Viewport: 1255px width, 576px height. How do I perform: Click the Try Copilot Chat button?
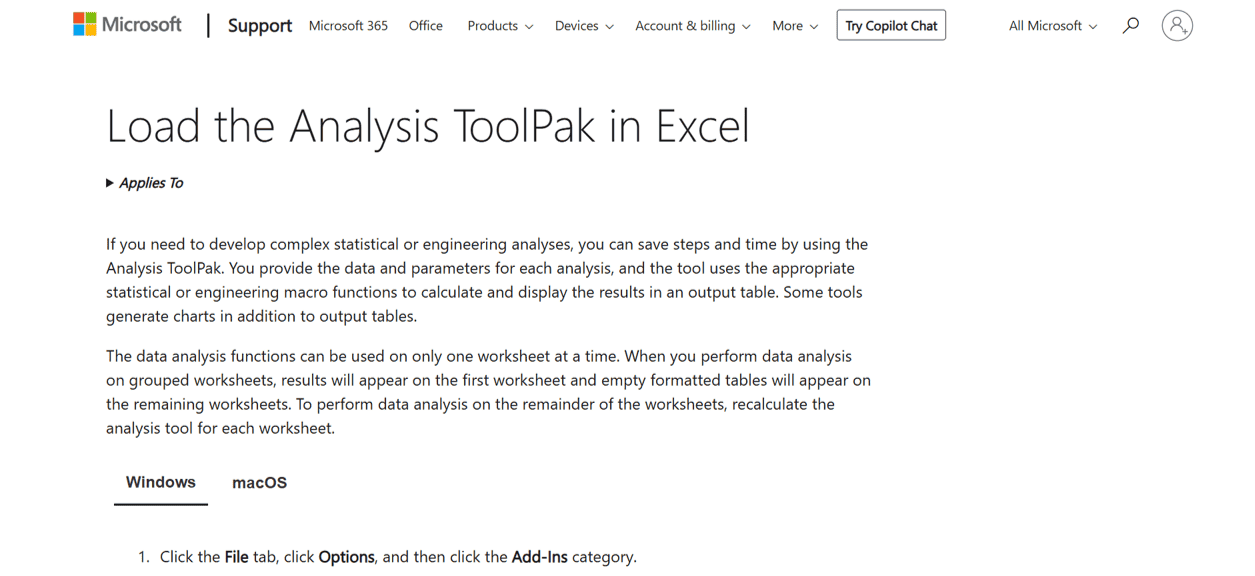[891, 25]
